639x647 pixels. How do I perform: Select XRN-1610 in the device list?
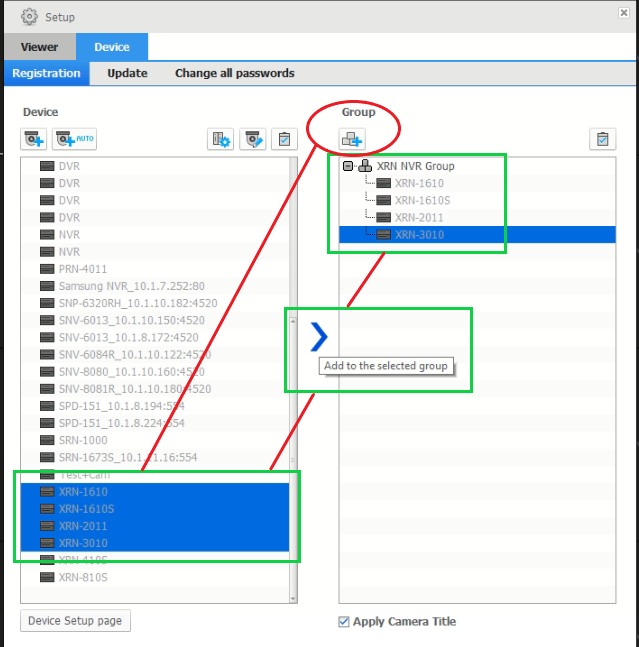(x=155, y=492)
